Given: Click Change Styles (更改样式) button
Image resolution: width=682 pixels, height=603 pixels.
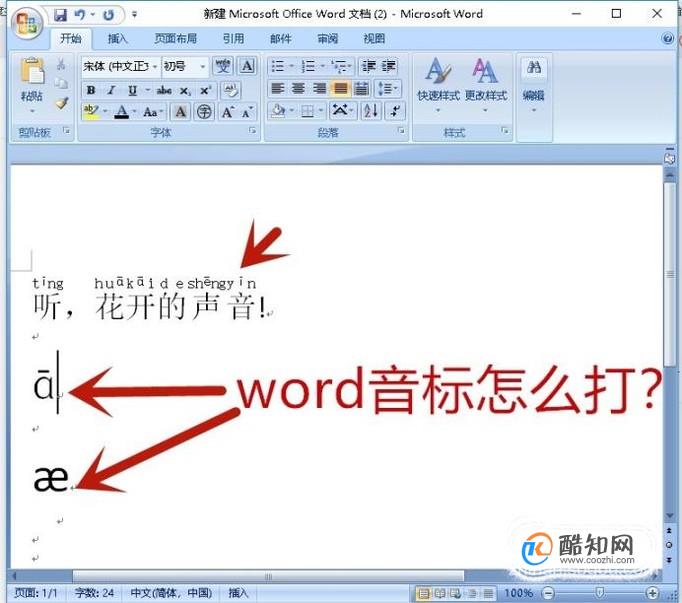Looking at the screenshot, I should pyautogui.click(x=486, y=85).
